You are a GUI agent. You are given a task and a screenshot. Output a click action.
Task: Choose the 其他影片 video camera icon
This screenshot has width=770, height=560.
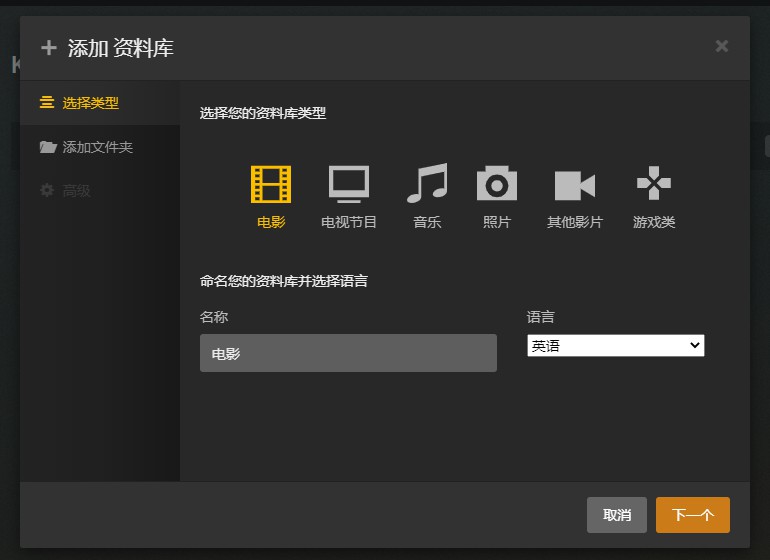coord(575,185)
